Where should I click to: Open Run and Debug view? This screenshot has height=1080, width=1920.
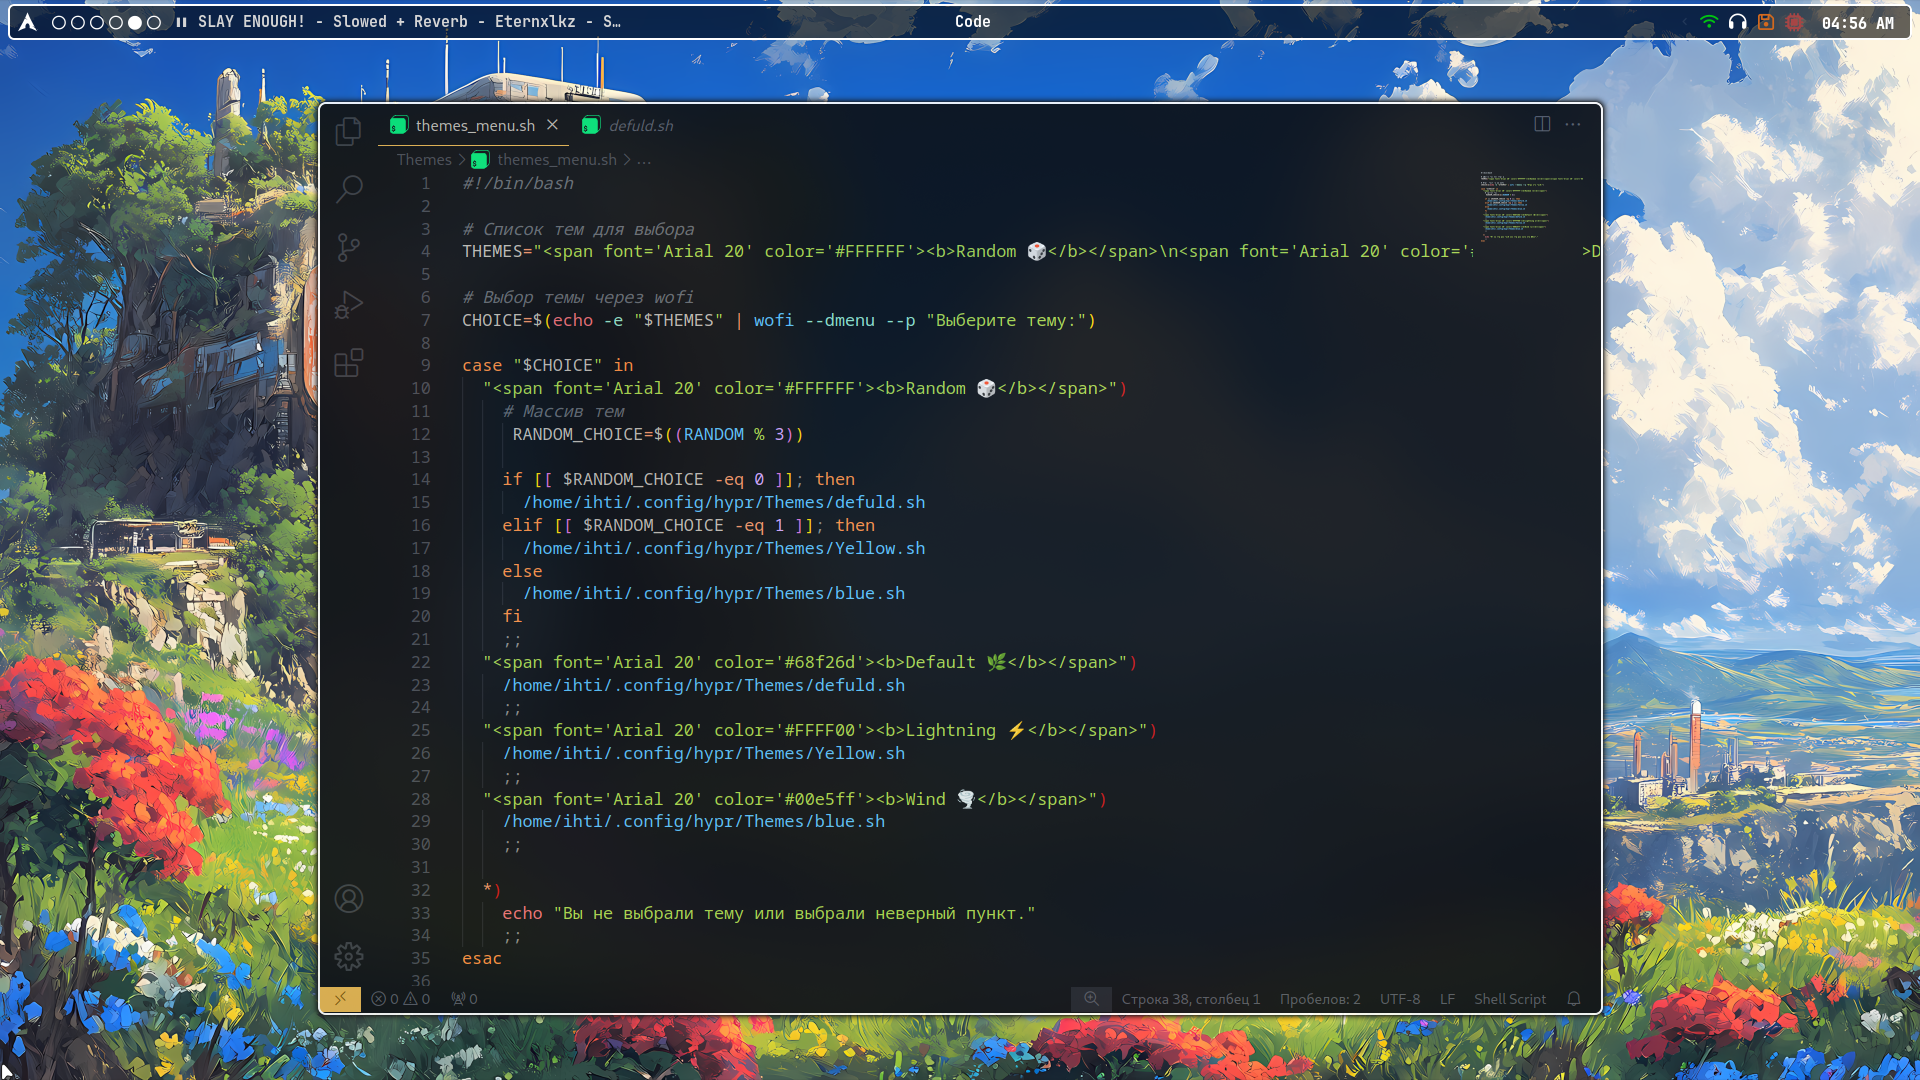pos(348,305)
